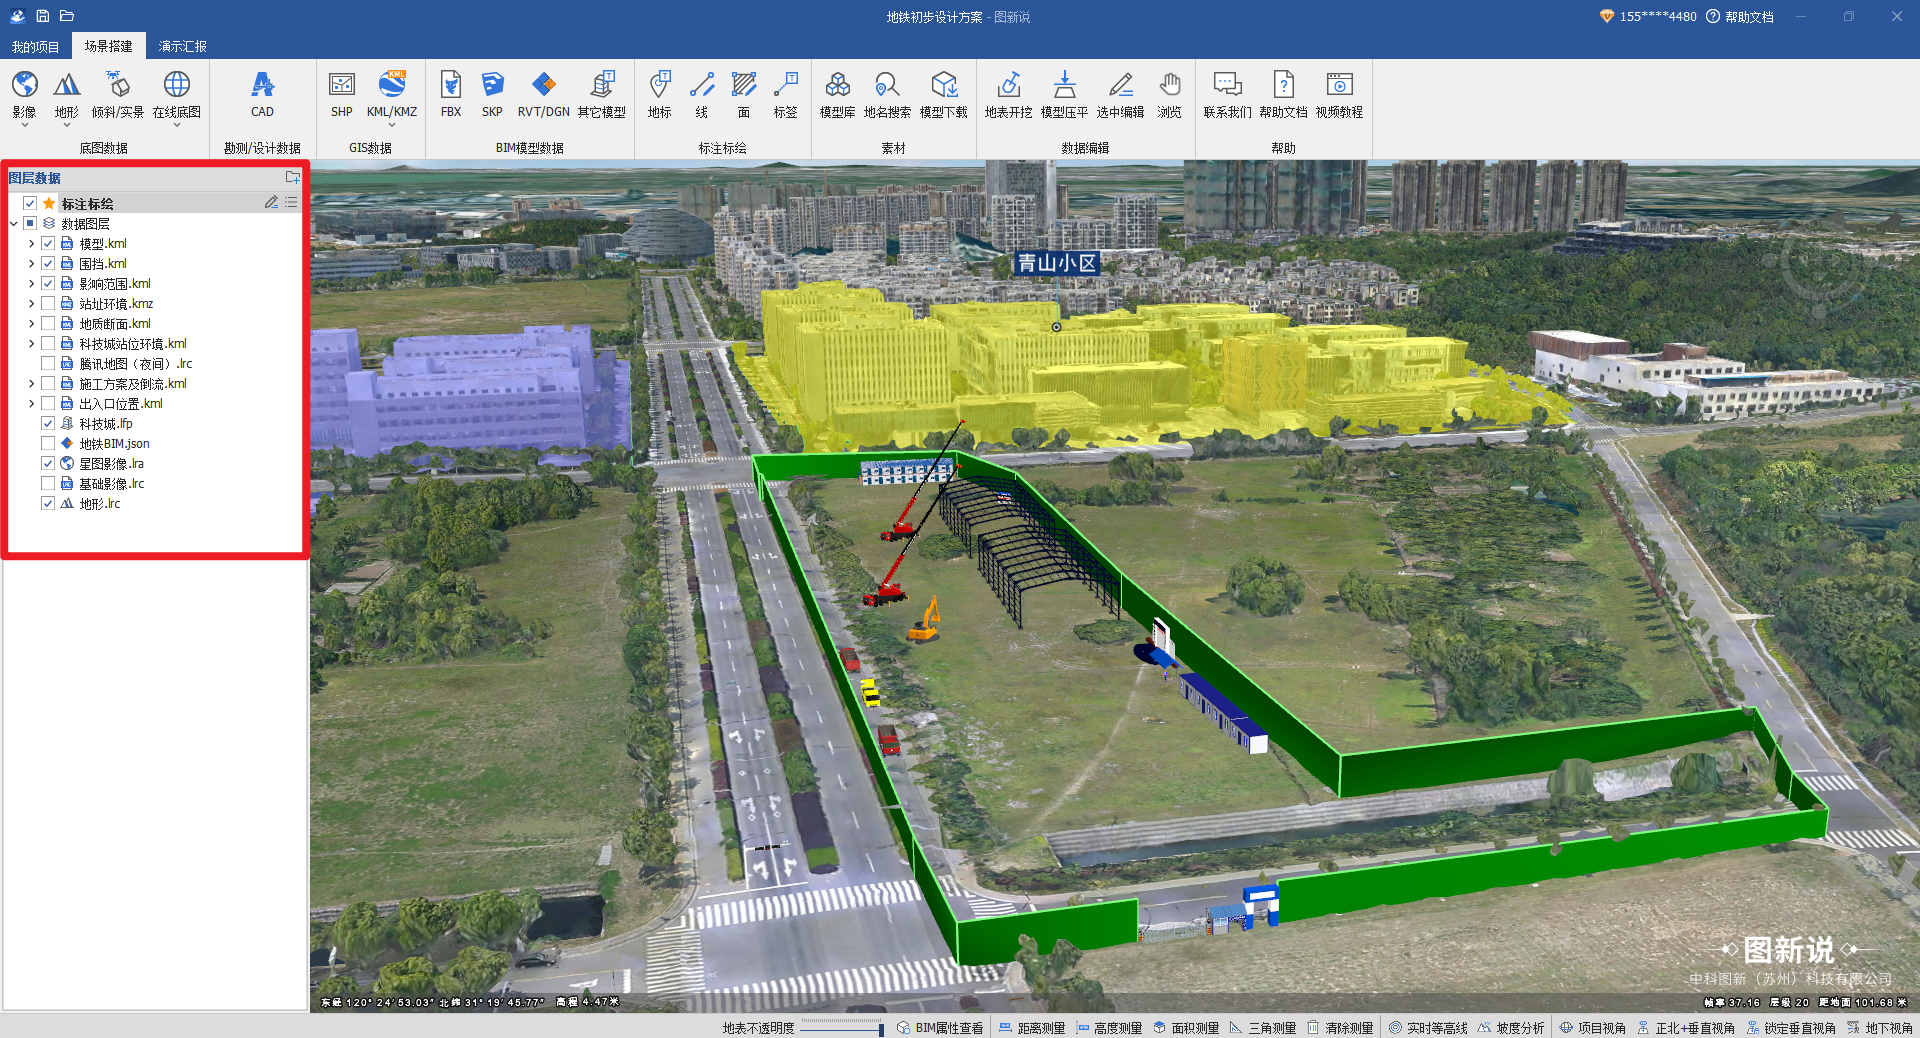
Task: Click the 地表不透明度 opacity slider
Action: tap(840, 1028)
